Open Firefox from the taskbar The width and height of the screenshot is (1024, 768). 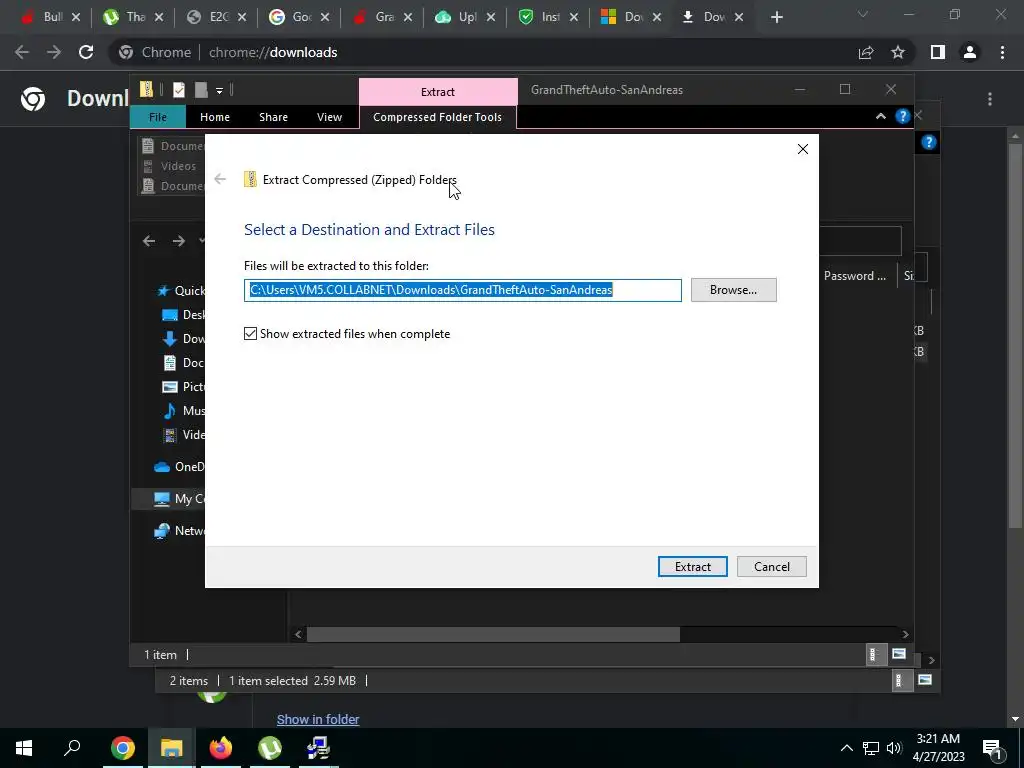coord(220,748)
